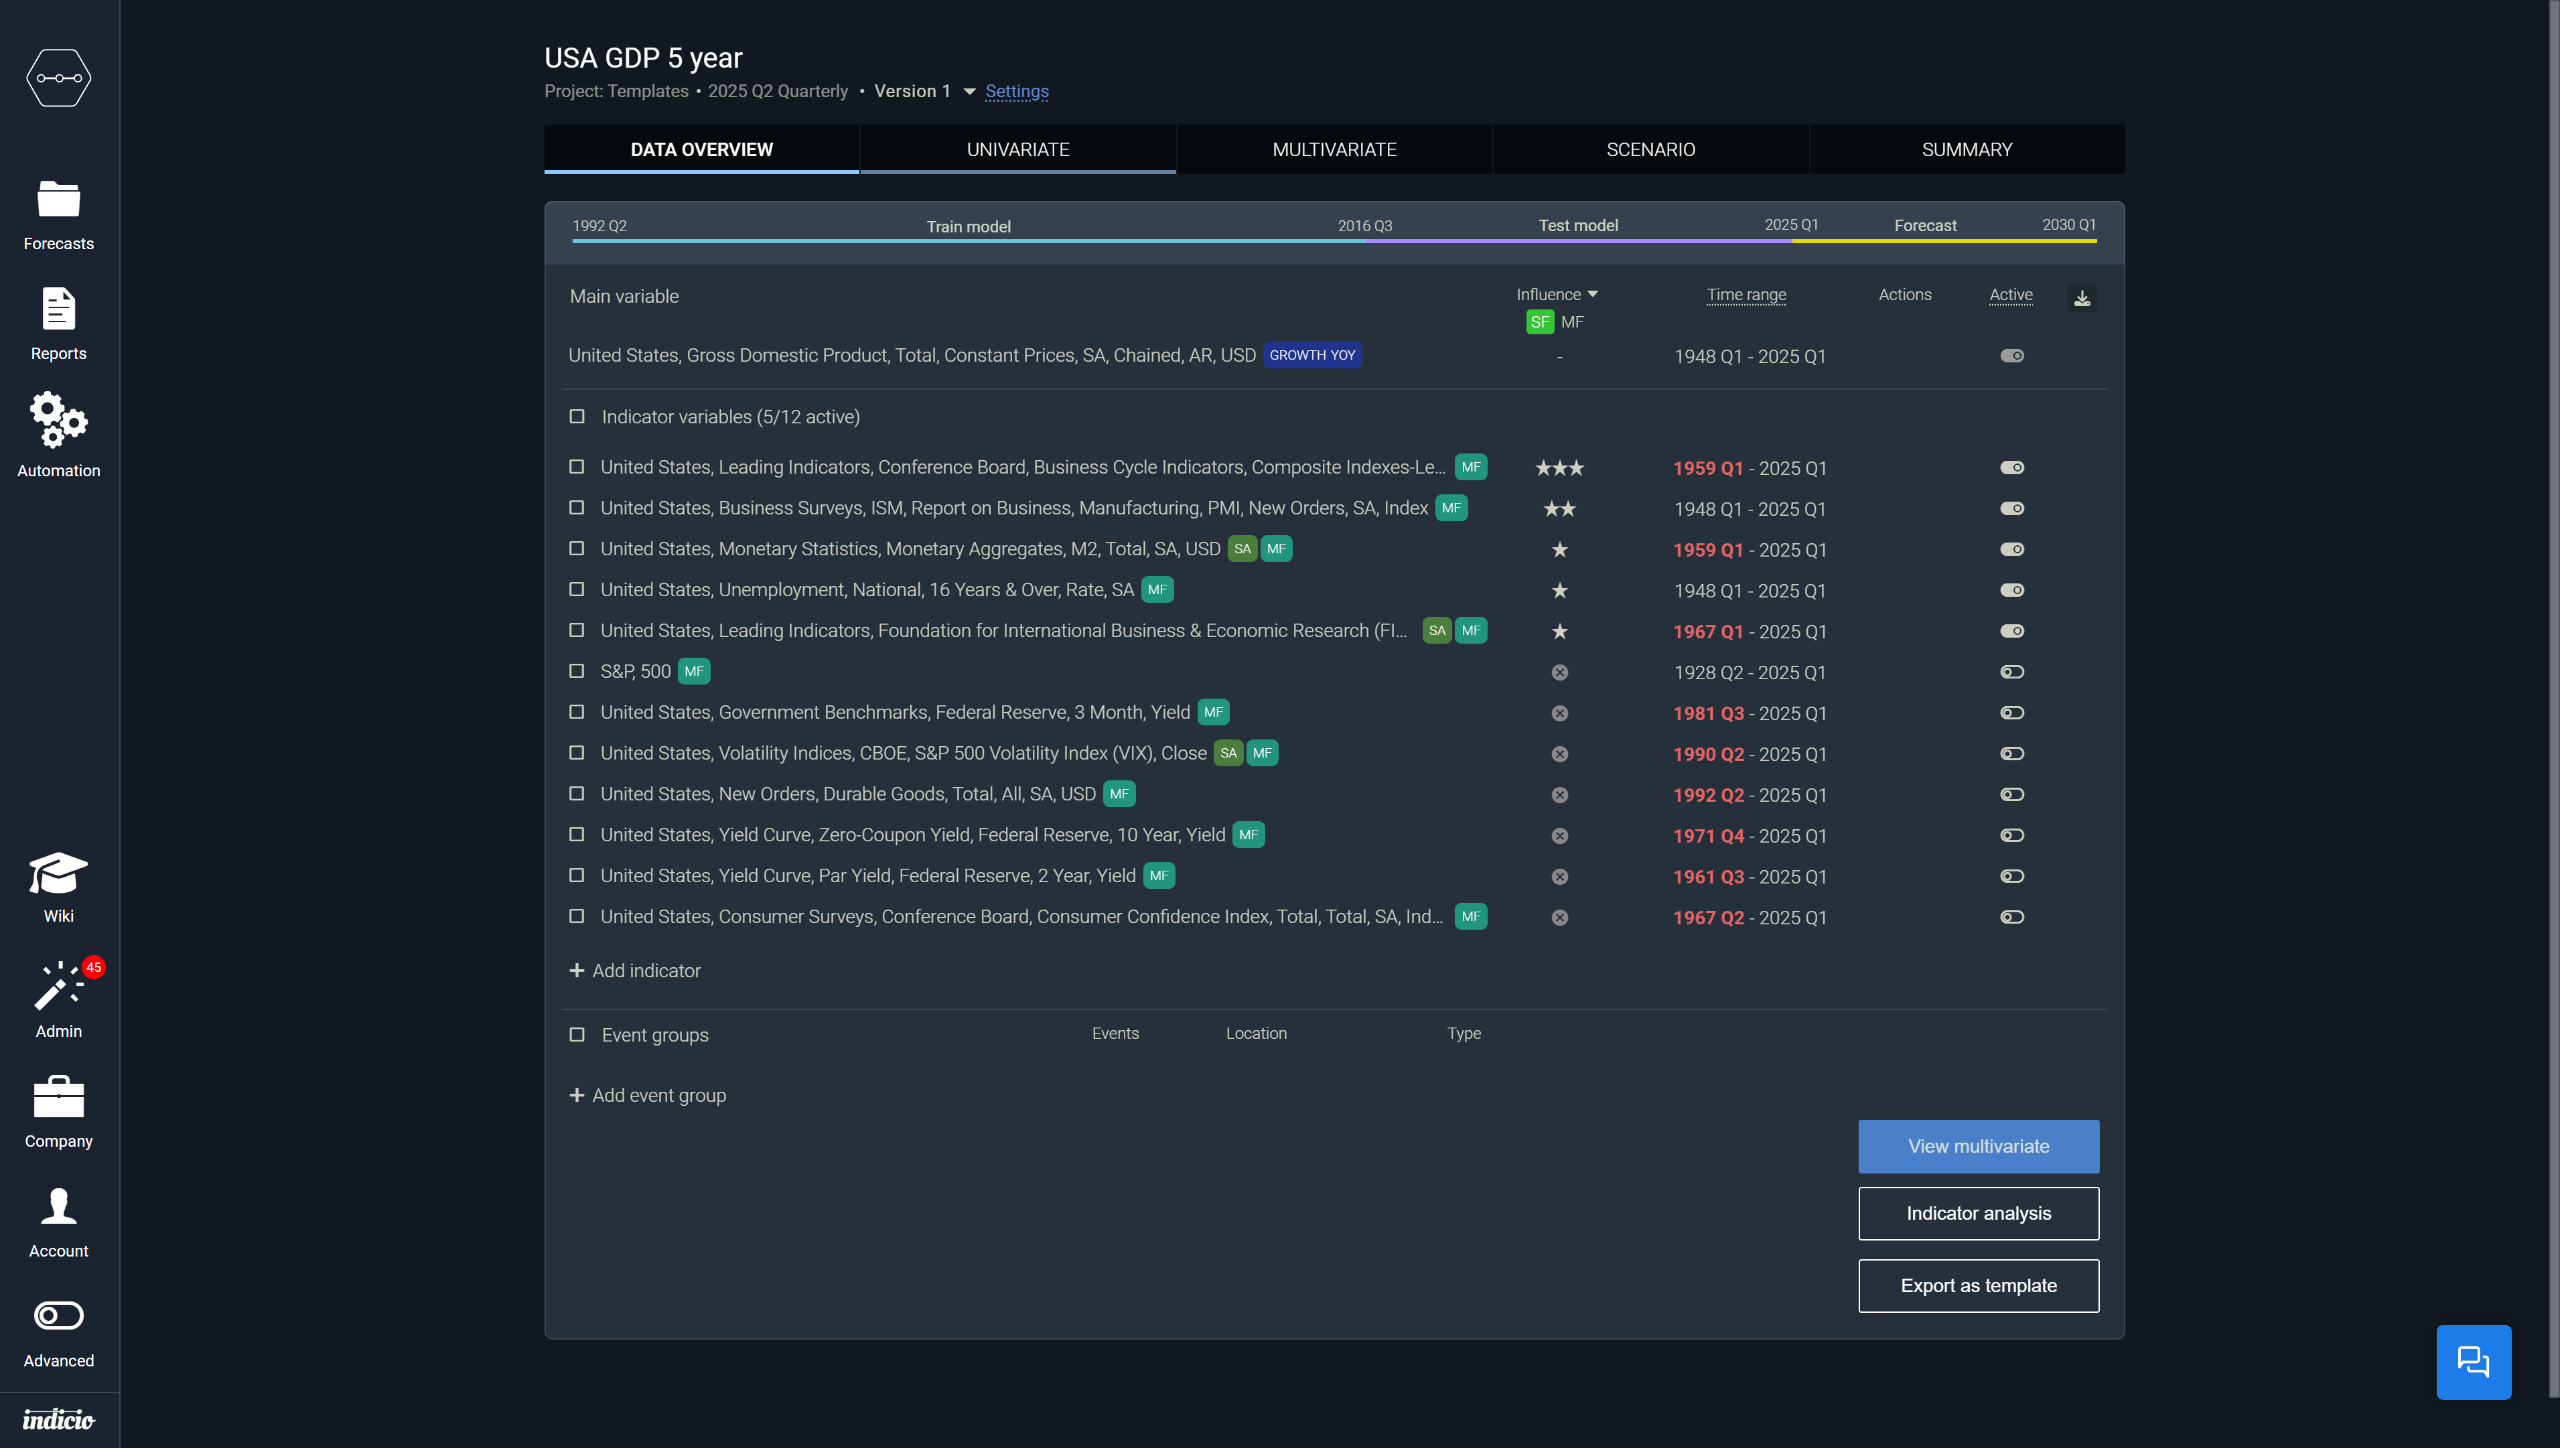This screenshot has height=1448, width=2560.
Task: Enable the S&P 500 indicator toggle
Action: pyautogui.click(x=2012, y=672)
